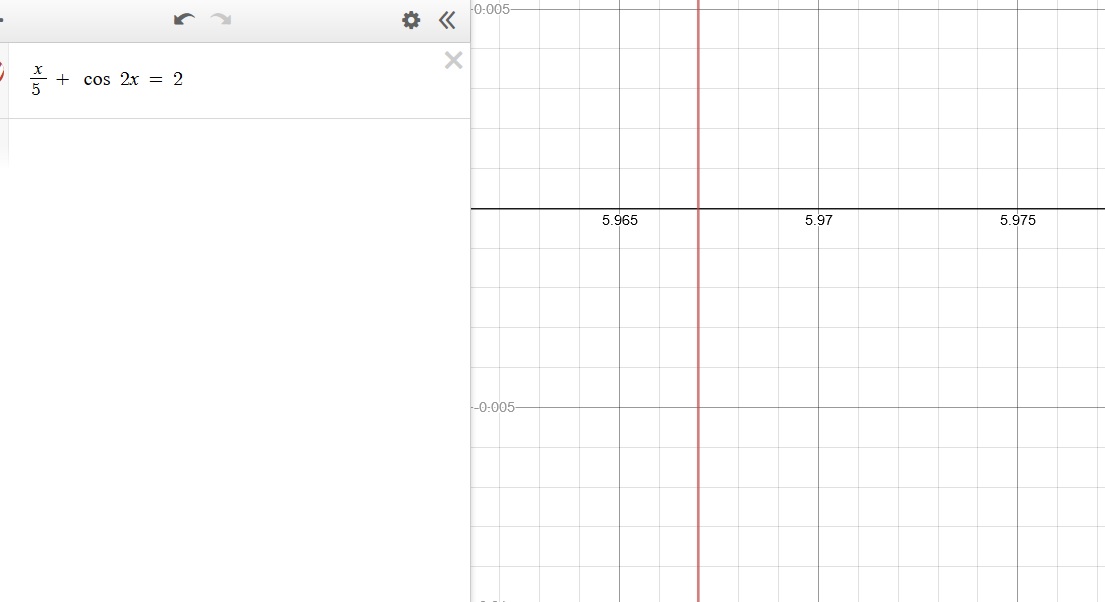Delete the x/5 + cos 2x expression
The height and width of the screenshot is (602, 1105).
[453, 61]
